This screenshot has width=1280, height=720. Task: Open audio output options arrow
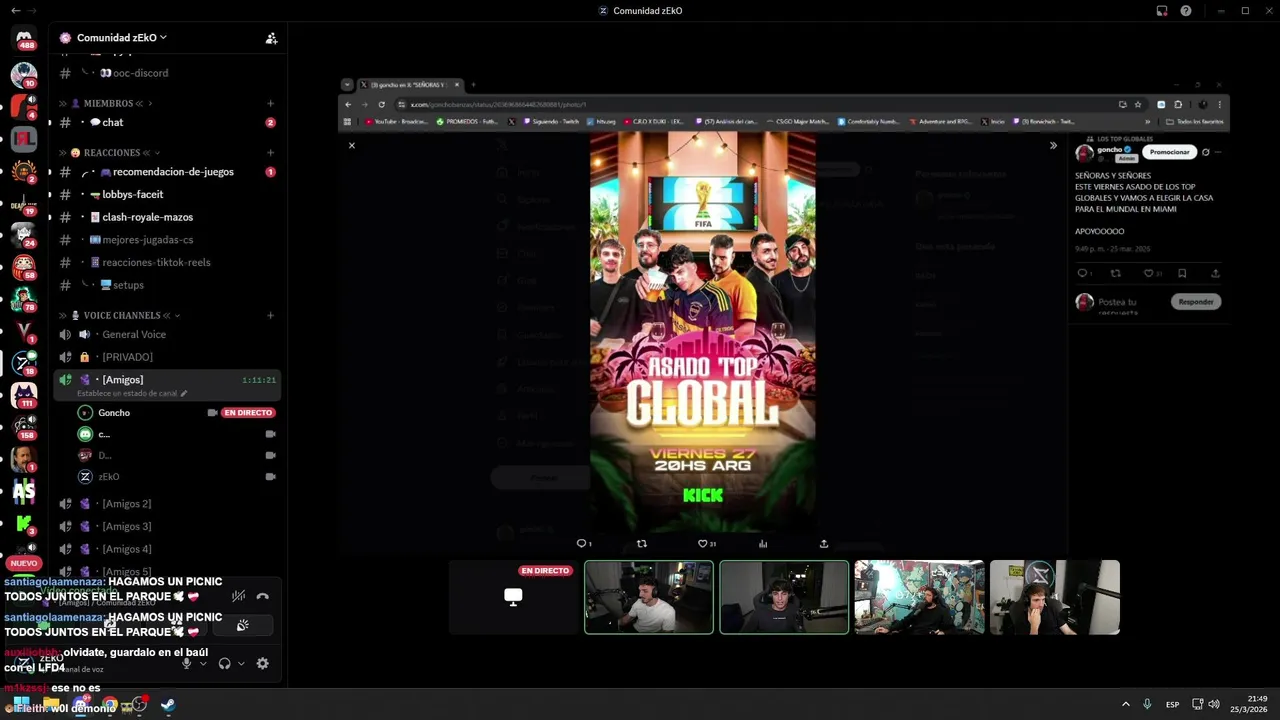click(x=241, y=663)
